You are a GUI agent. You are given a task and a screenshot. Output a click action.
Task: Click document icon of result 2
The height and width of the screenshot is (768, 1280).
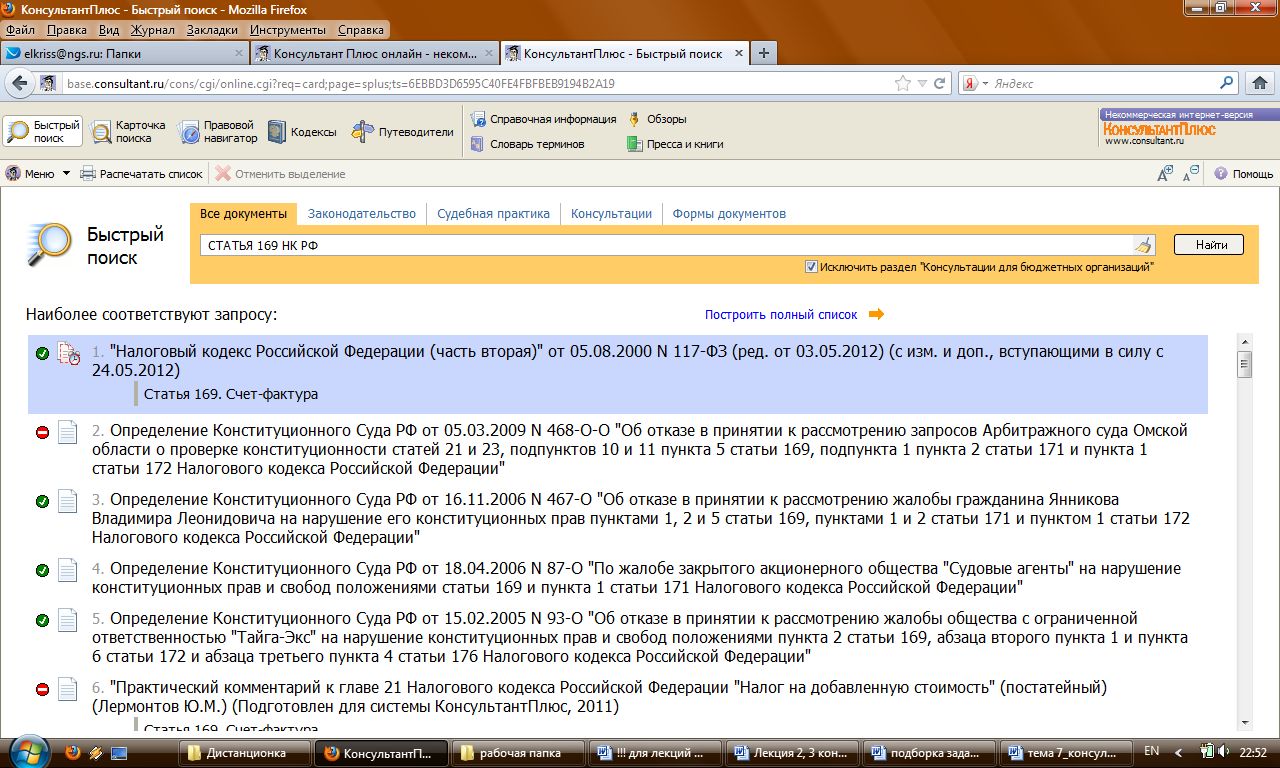tap(67, 432)
